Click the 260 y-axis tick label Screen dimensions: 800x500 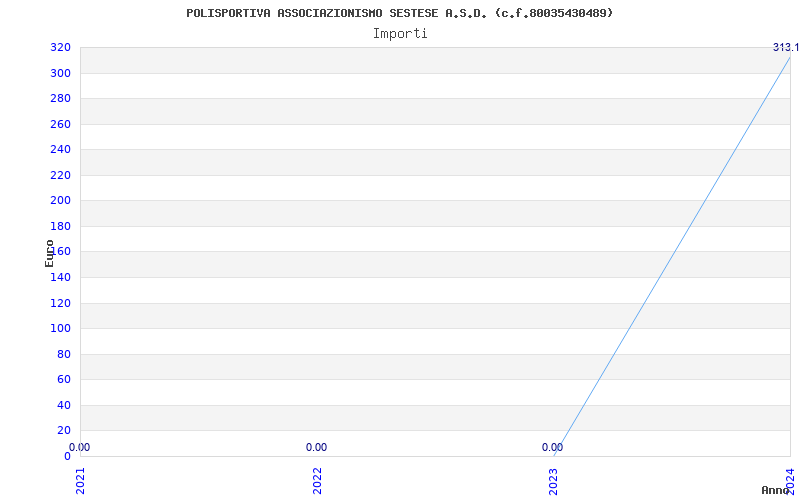[60, 124]
